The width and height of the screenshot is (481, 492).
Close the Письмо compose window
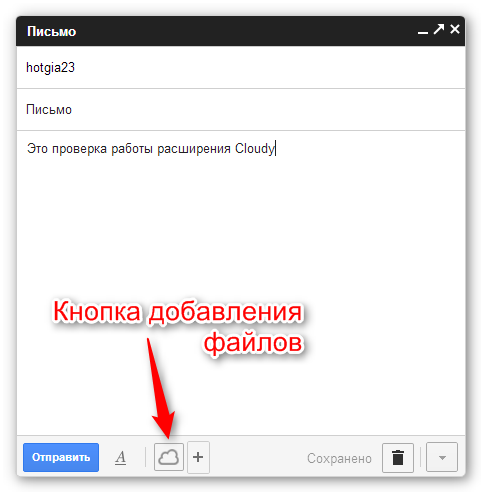455,29
